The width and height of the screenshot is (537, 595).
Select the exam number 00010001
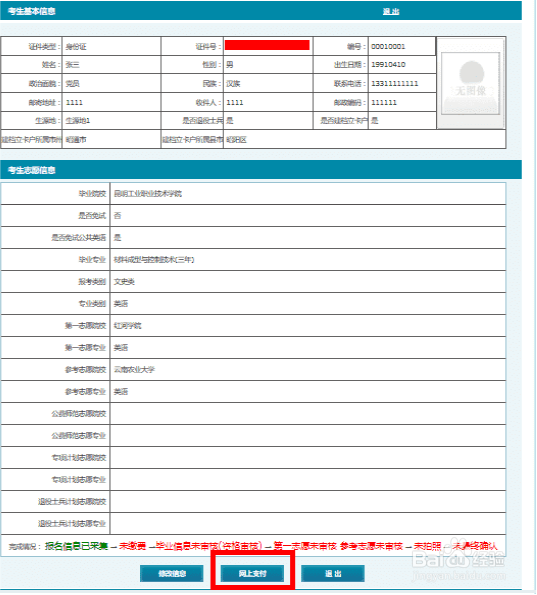point(388,46)
